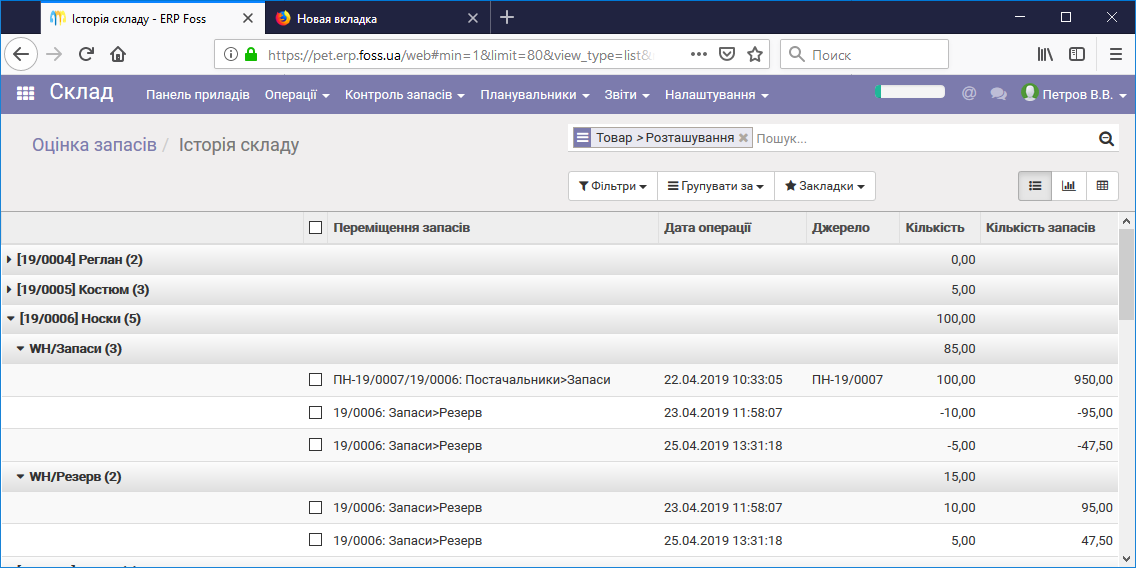
Task: Switch to the Новая вкладка tab
Action: tap(379, 18)
